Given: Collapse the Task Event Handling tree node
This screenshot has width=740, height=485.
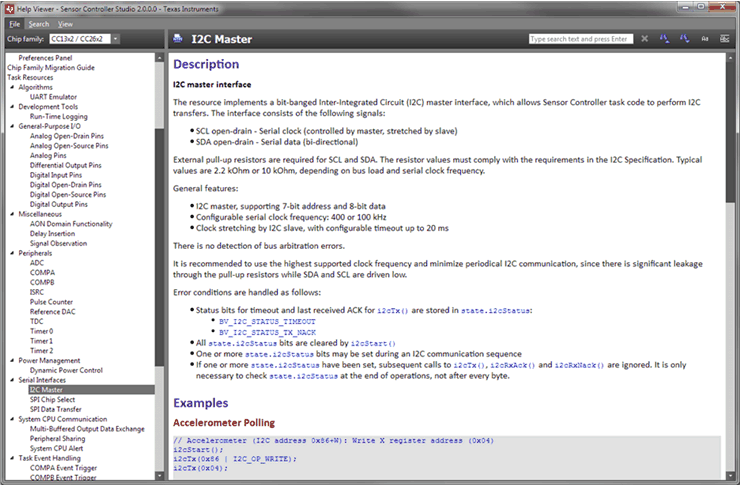Looking at the screenshot, I should tap(12, 458).
